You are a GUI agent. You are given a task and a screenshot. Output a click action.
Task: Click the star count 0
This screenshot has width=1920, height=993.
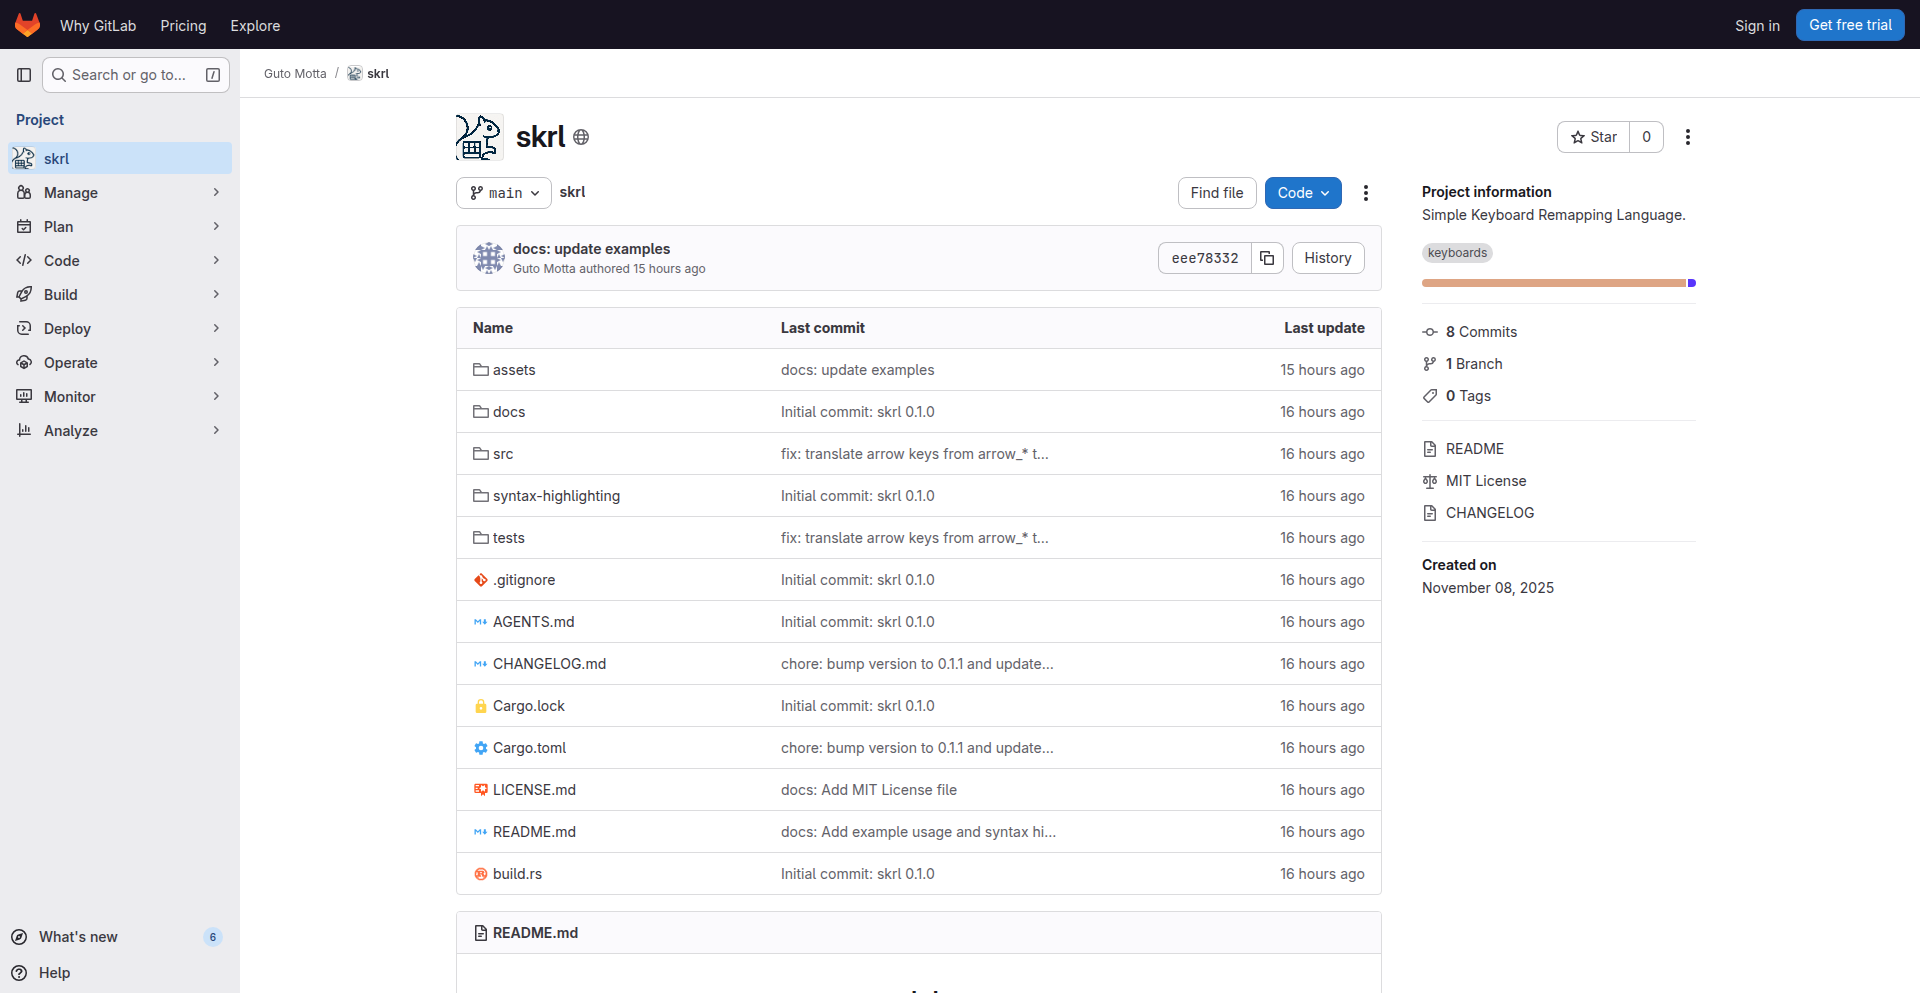point(1646,137)
